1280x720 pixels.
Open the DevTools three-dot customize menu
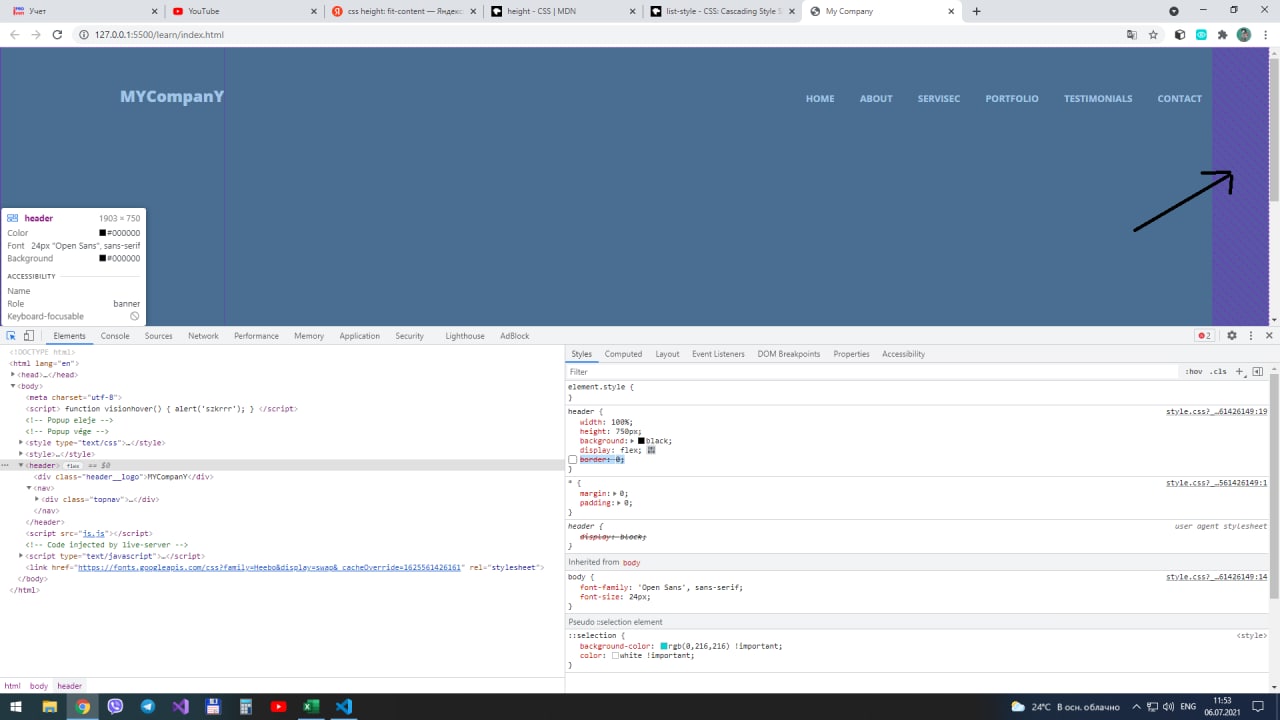(x=1250, y=336)
